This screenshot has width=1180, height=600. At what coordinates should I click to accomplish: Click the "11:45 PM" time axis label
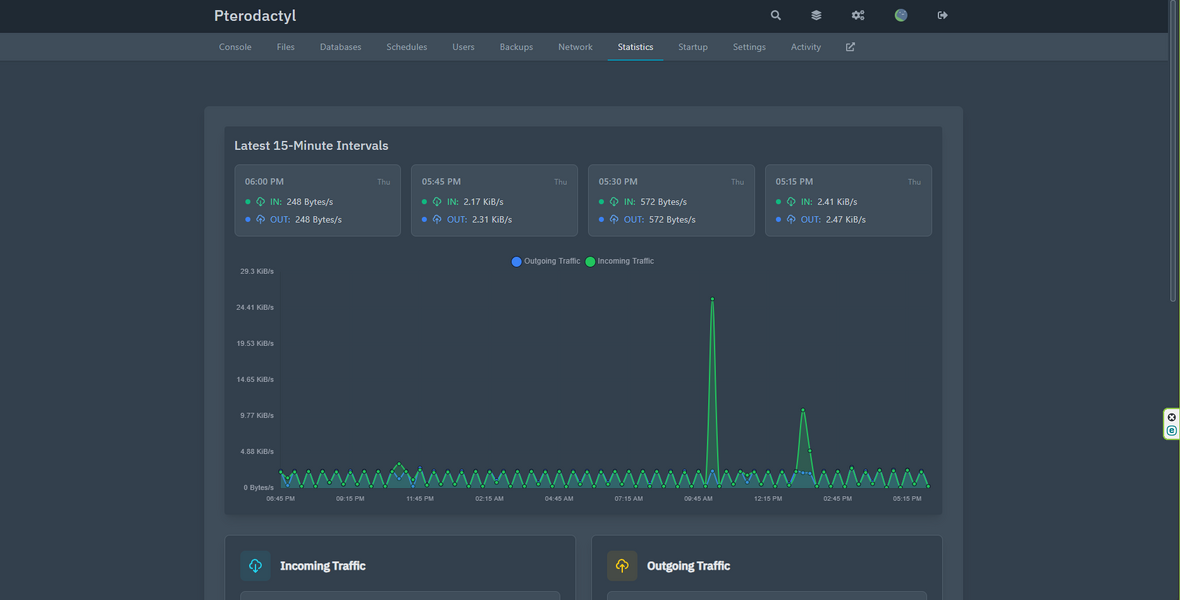(420, 498)
